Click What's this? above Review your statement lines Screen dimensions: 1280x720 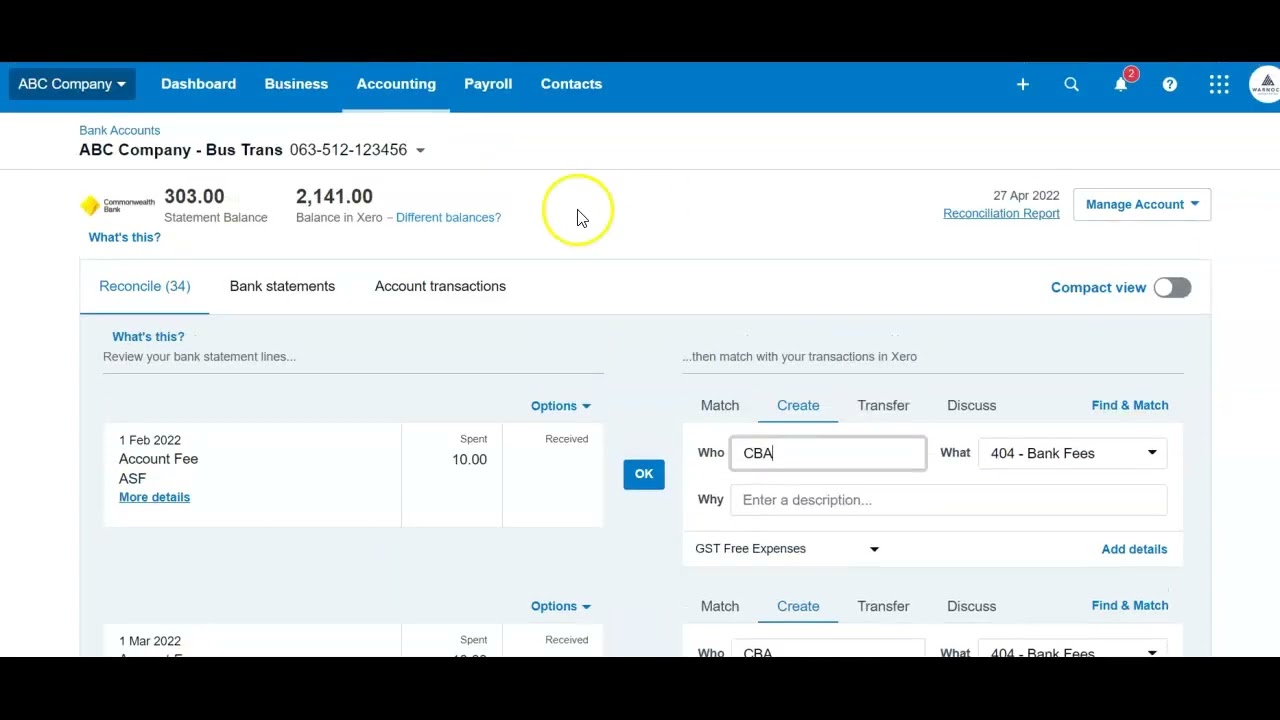click(148, 337)
